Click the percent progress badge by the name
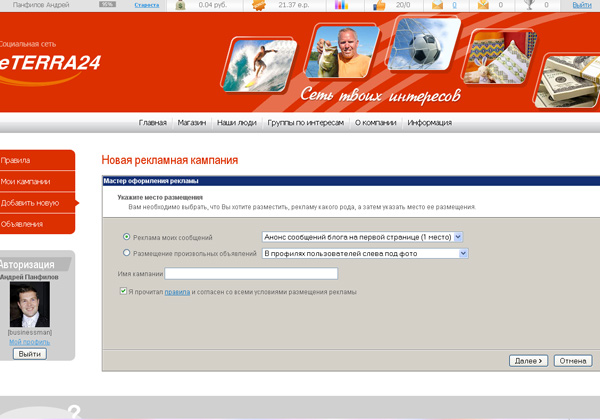This screenshot has width=600, height=420. coord(107,5)
